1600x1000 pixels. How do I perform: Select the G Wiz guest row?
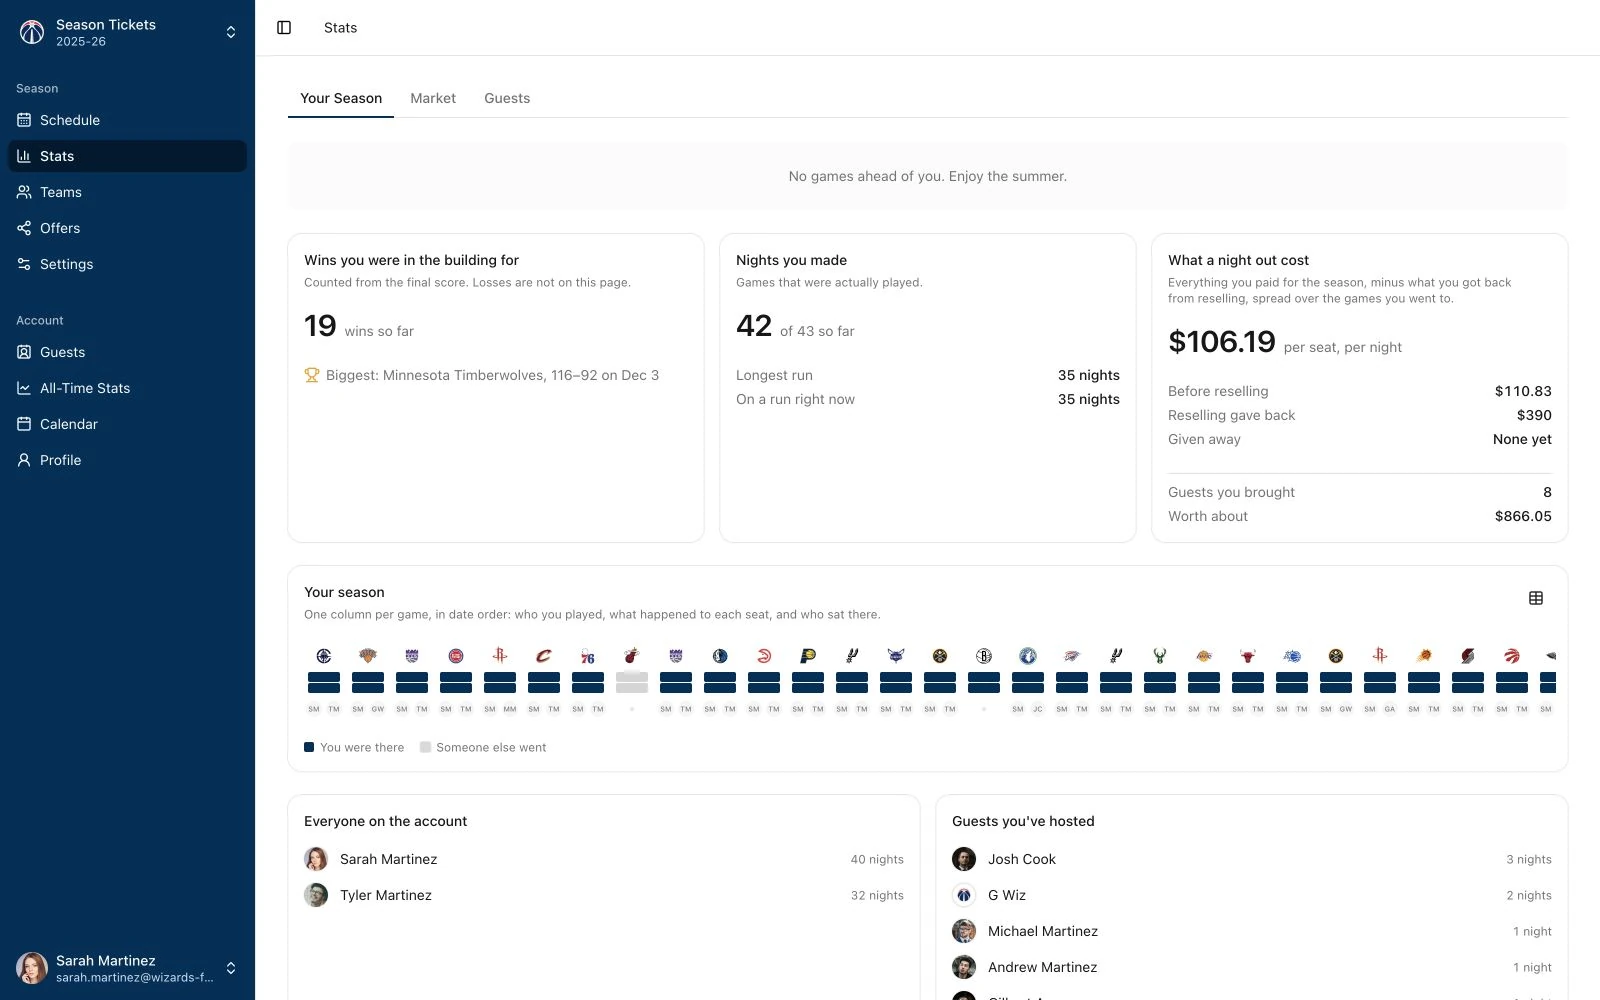pyautogui.click(x=1252, y=895)
